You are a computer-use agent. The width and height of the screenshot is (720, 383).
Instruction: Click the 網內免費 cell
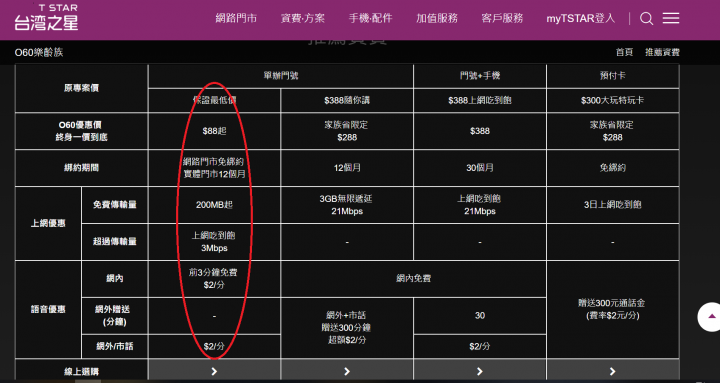coord(413,278)
